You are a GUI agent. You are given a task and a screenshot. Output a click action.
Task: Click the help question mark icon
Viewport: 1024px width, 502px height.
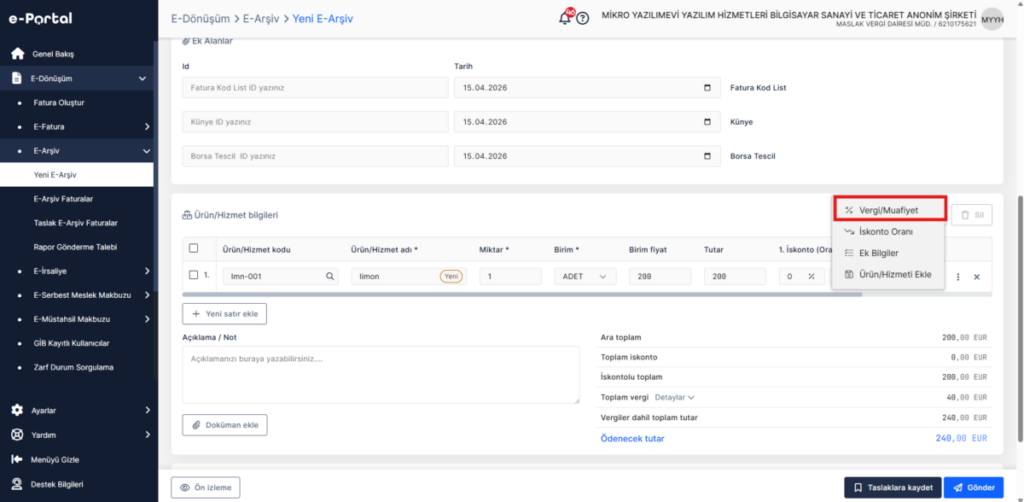(x=583, y=18)
